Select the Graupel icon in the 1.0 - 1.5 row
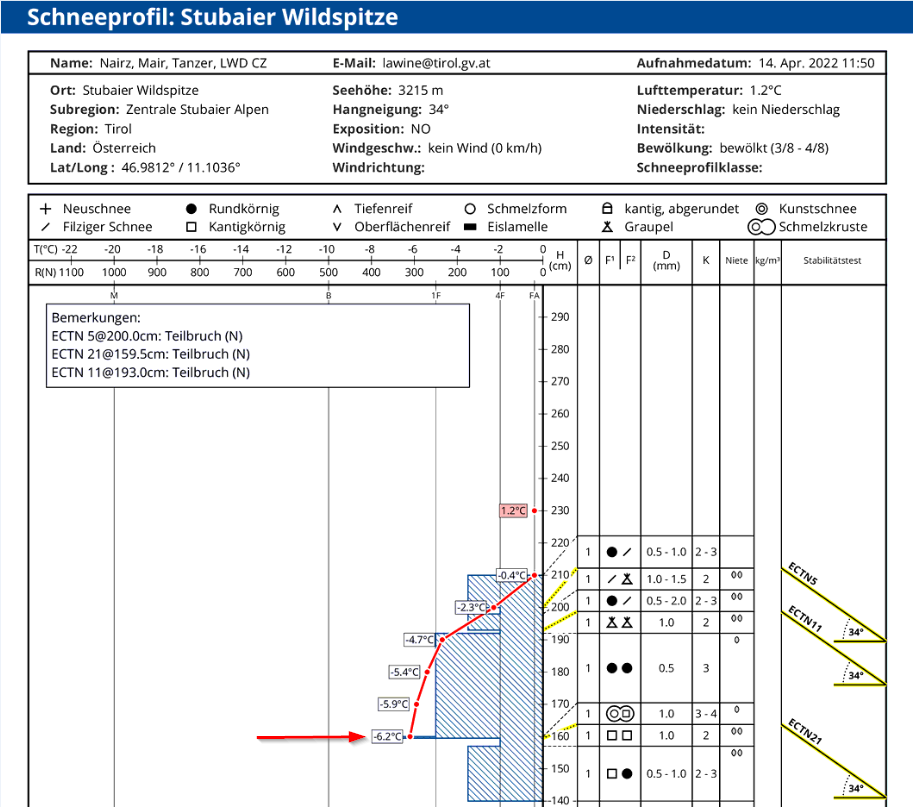The image size is (913, 807). tap(627, 579)
